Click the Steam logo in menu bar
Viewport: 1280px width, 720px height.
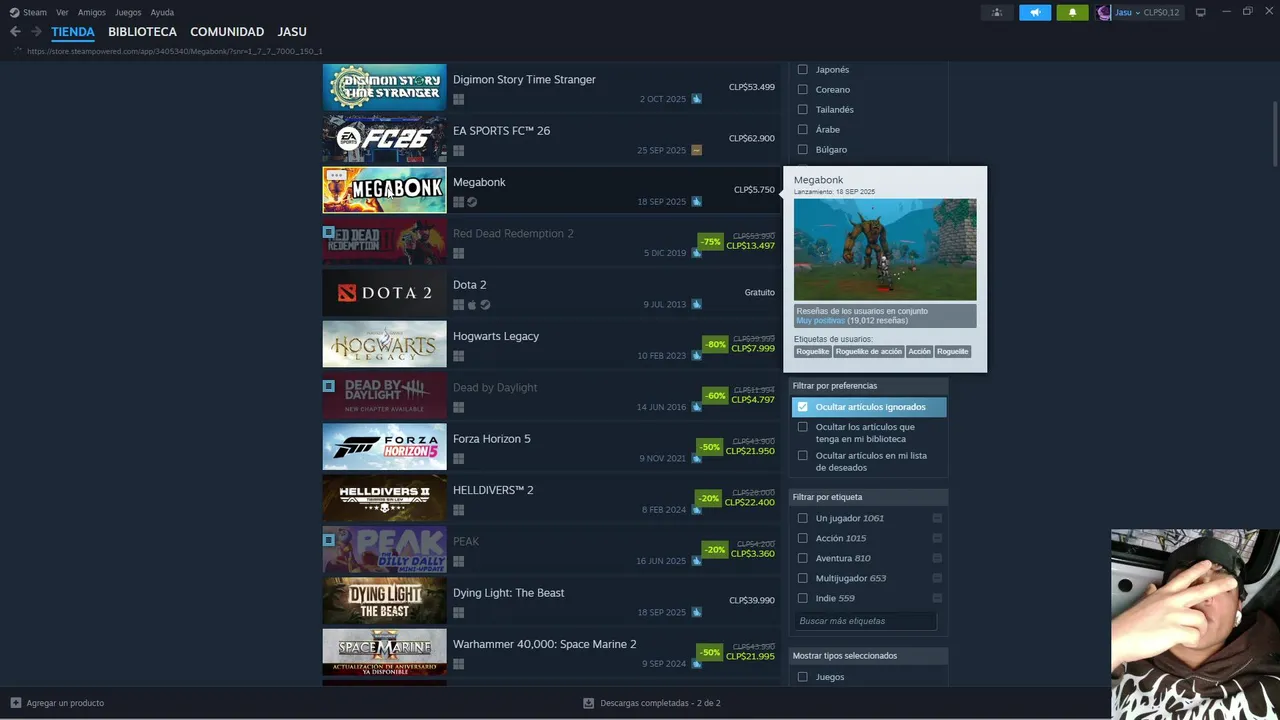click(14, 12)
